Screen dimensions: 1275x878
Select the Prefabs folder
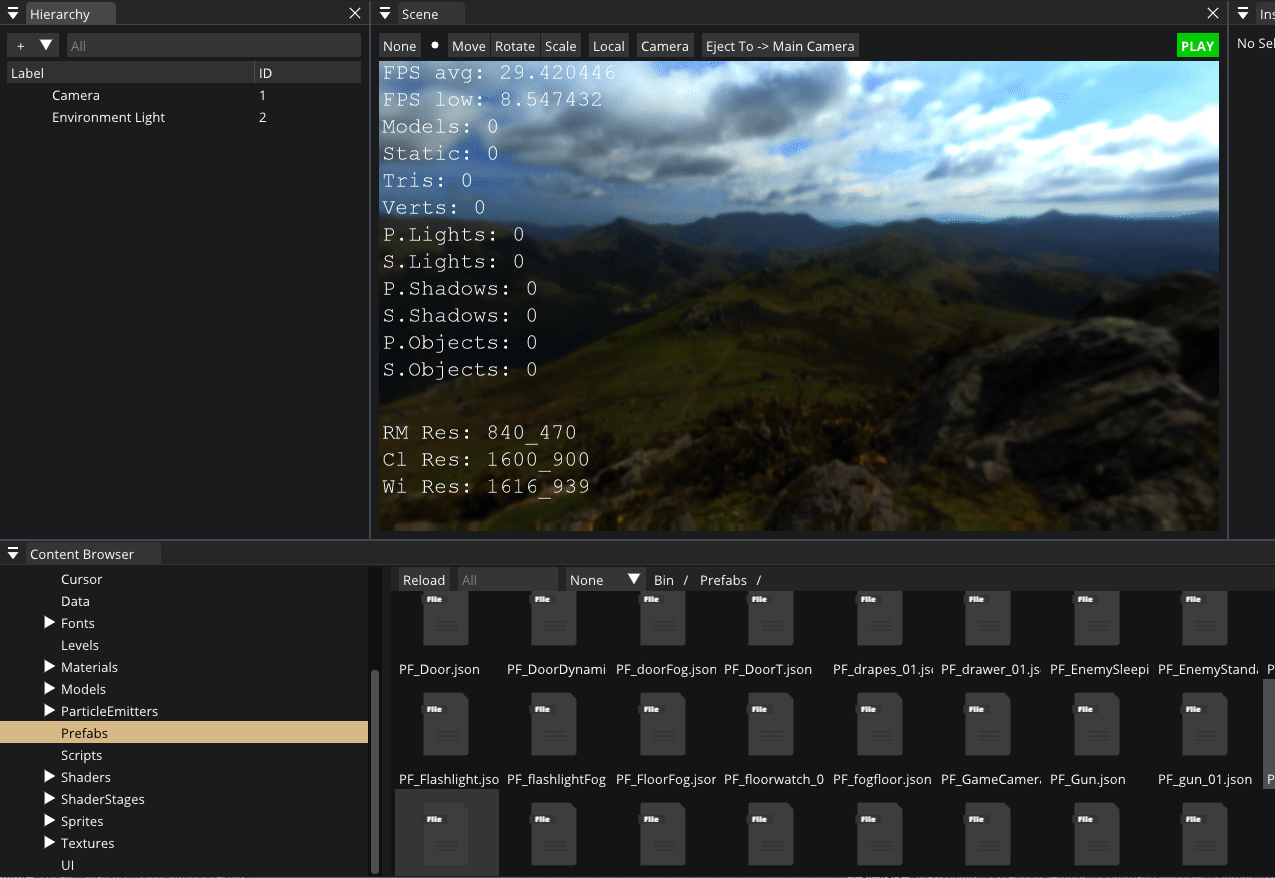click(184, 733)
